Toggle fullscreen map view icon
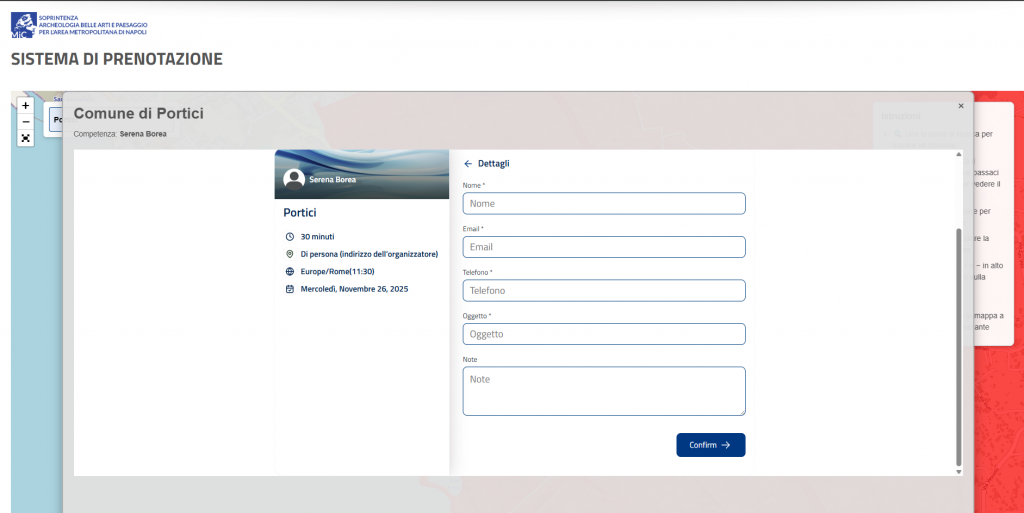The width and height of the screenshot is (1024, 513). coord(26,138)
